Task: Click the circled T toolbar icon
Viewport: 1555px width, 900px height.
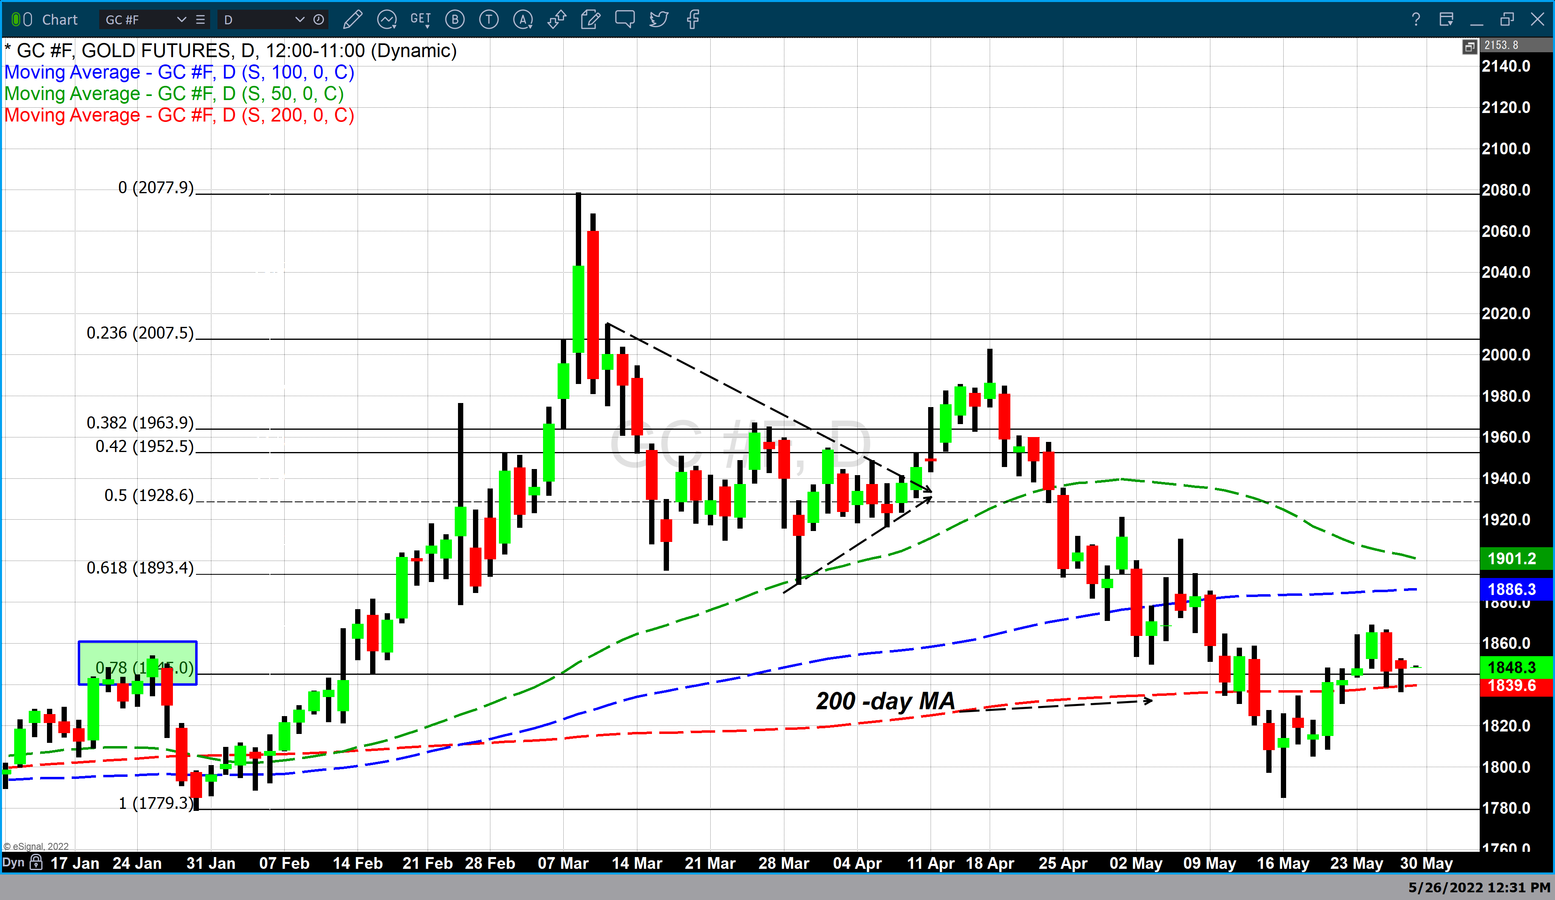Action: click(x=489, y=19)
